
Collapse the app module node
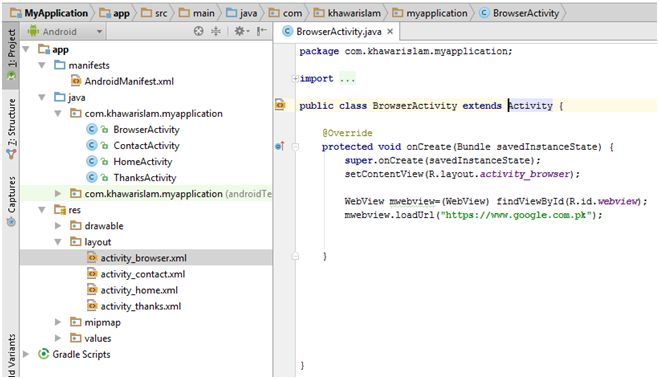pos(26,49)
